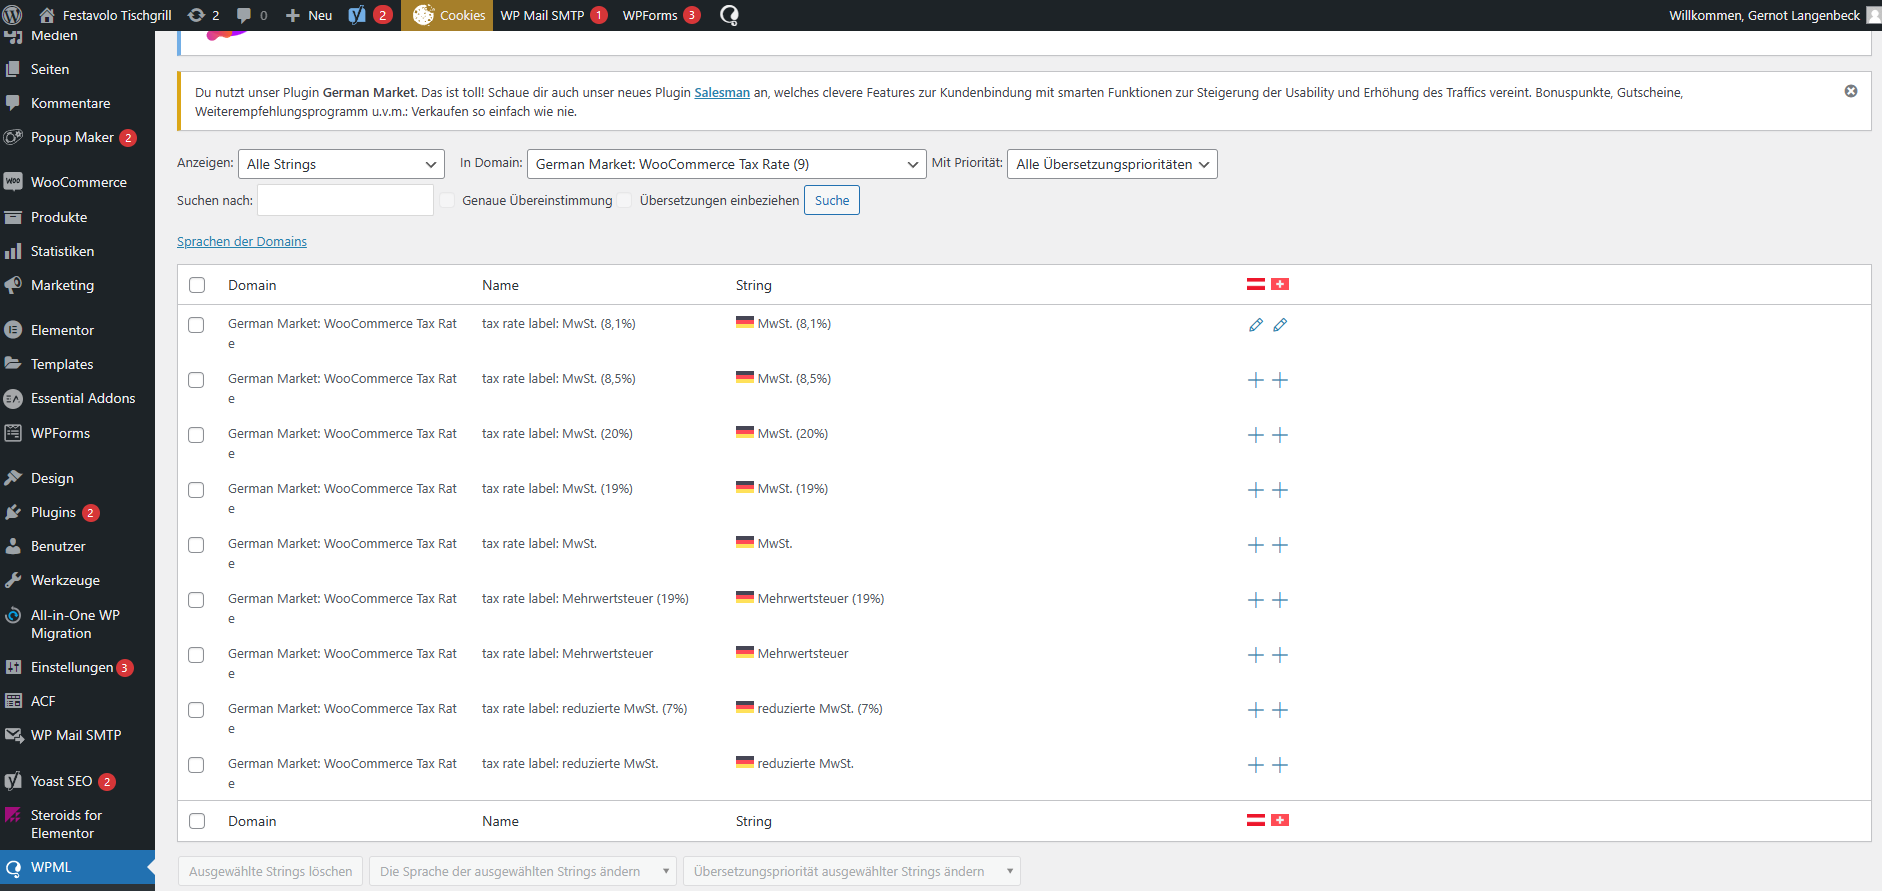Image resolution: width=1882 pixels, height=891 pixels.
Task: Add Swiss translation for Mehrwertsteuer (19%)
Action: click(x=1280, y=600)
